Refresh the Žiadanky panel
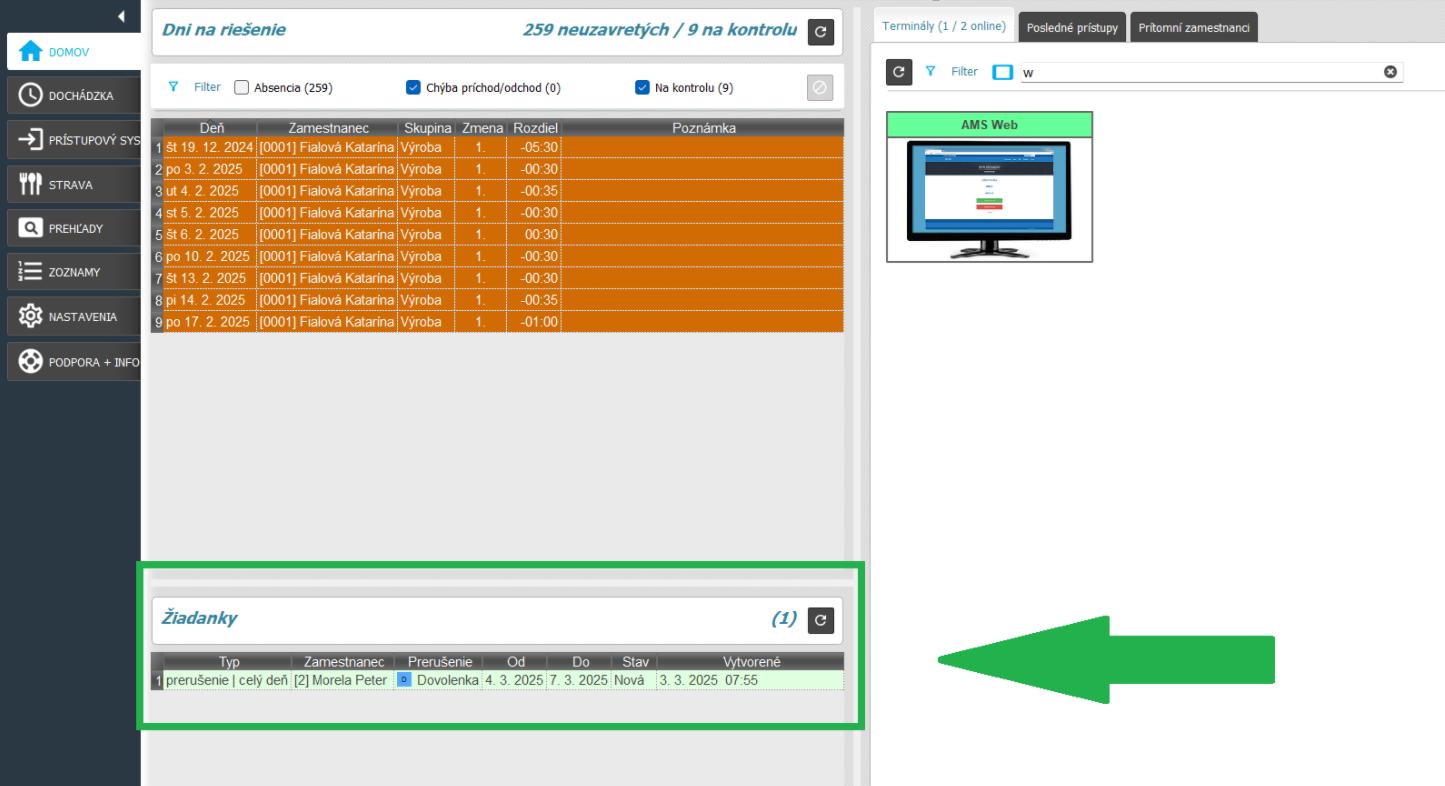The width and height of the screenshot is (1445, 786). tap(820, 621)
